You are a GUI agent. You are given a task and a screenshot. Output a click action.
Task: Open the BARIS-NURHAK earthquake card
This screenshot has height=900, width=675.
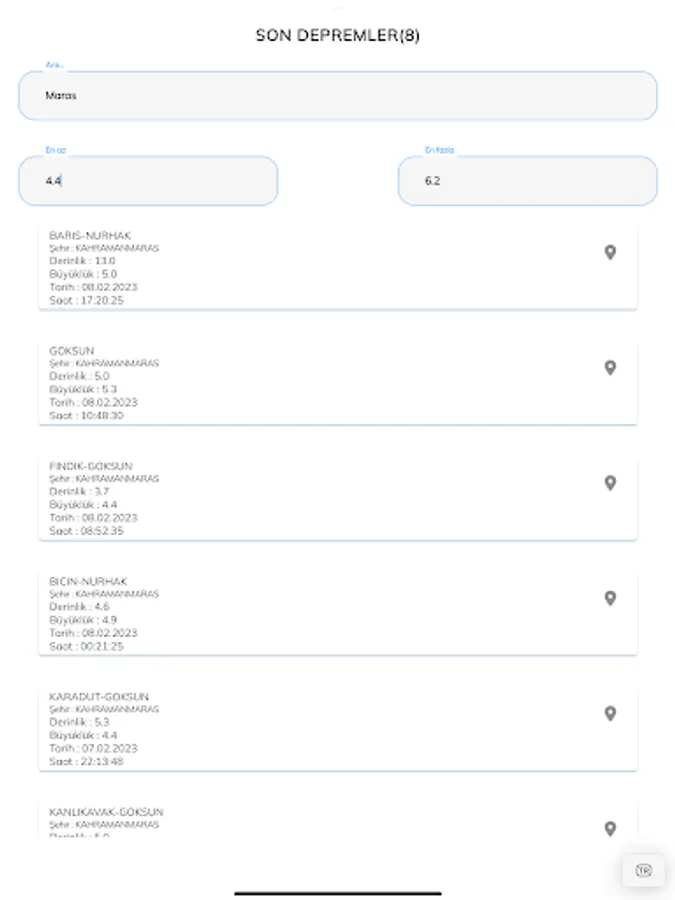(x=300, y=267)
